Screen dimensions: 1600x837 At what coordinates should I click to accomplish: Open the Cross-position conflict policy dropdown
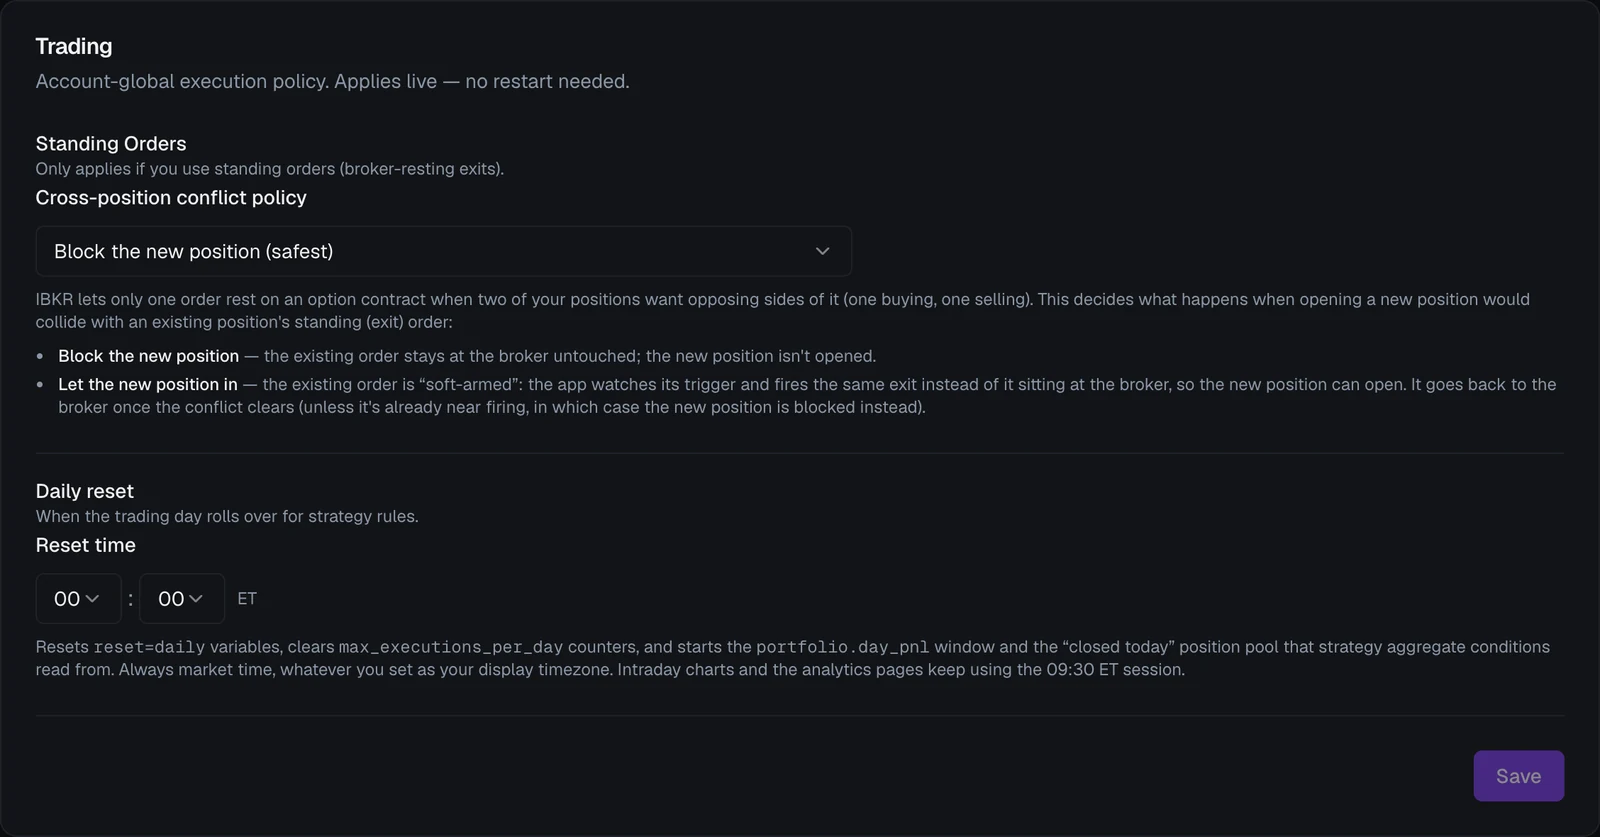pyautogui.click(x=444, y=251)
